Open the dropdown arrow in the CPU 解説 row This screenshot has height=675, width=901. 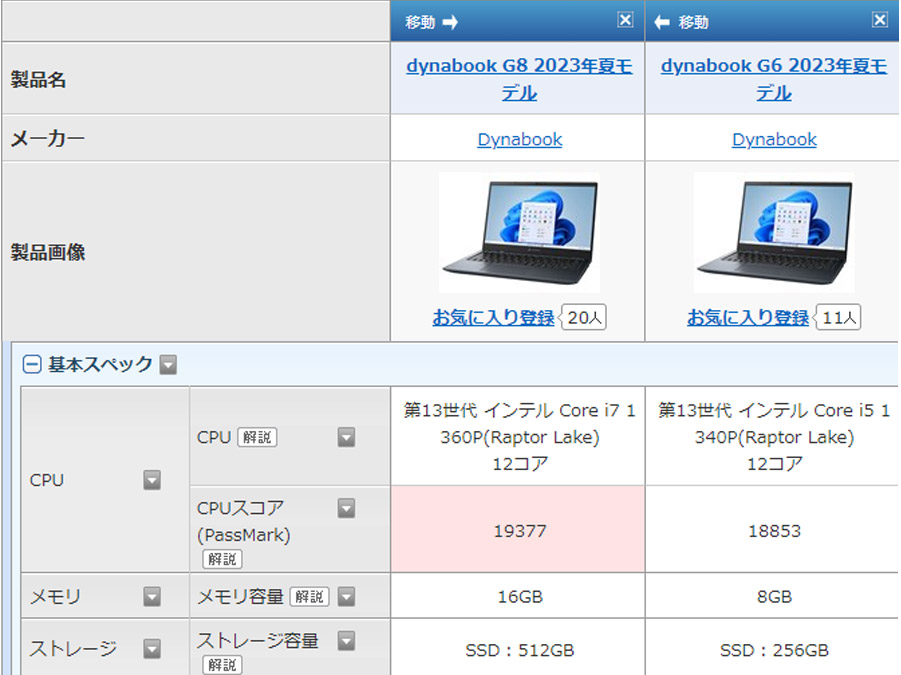[x=346, y=437]
